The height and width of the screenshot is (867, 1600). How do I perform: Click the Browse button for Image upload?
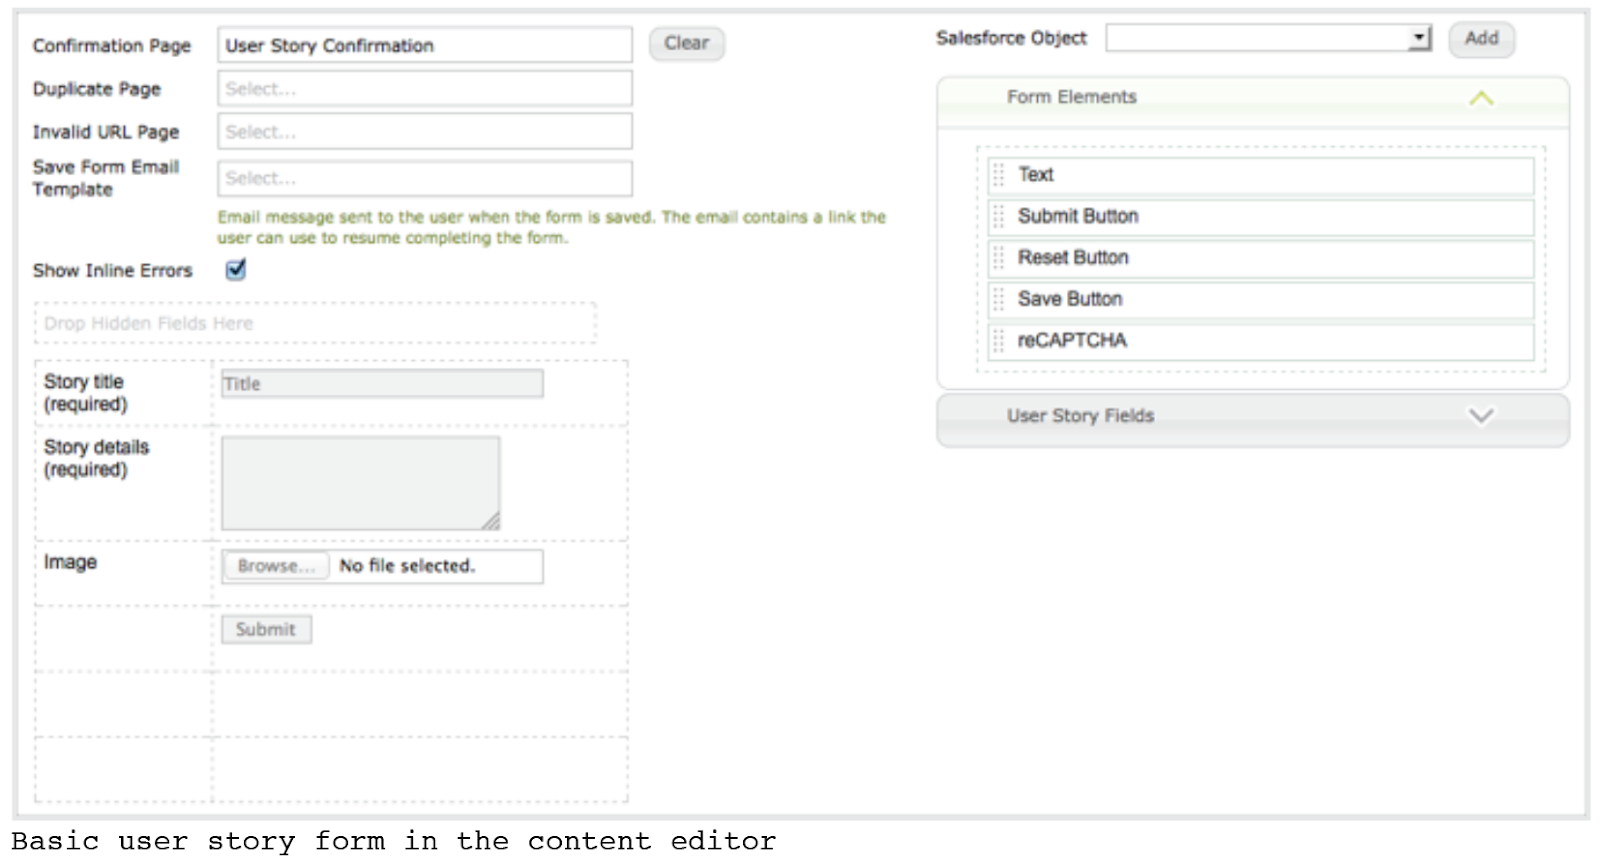coord(275,566)
